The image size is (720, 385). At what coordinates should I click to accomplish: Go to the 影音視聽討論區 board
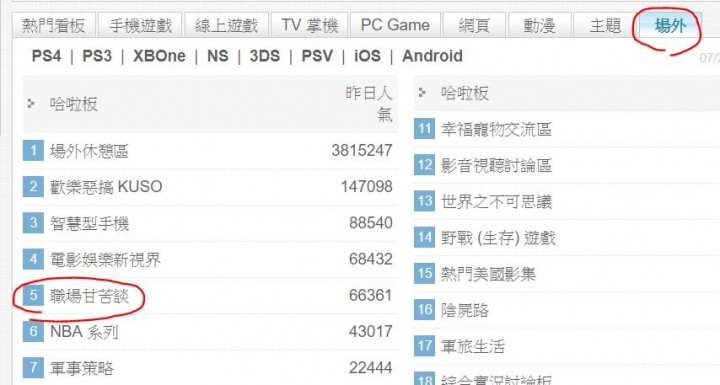tap(496, 165)
